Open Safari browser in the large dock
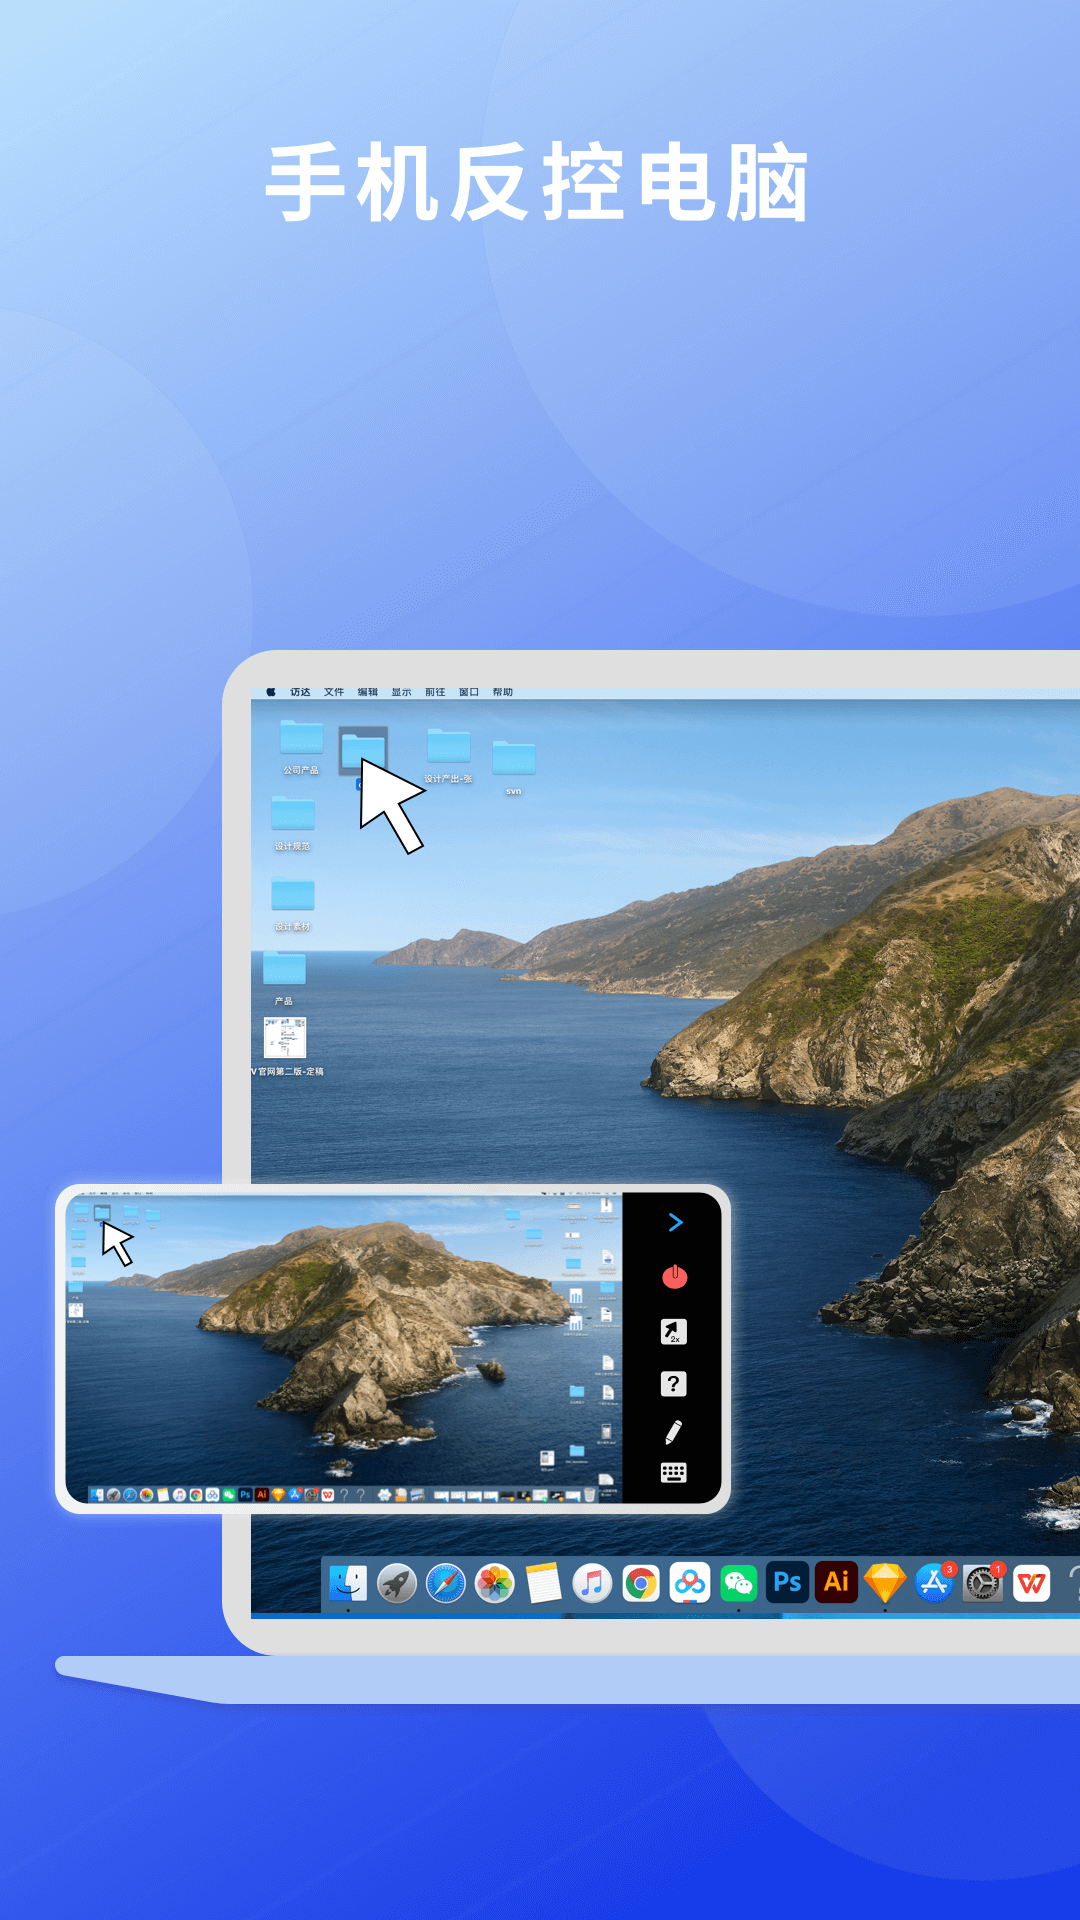1080x1920 pixels. tap(446, 1583)
